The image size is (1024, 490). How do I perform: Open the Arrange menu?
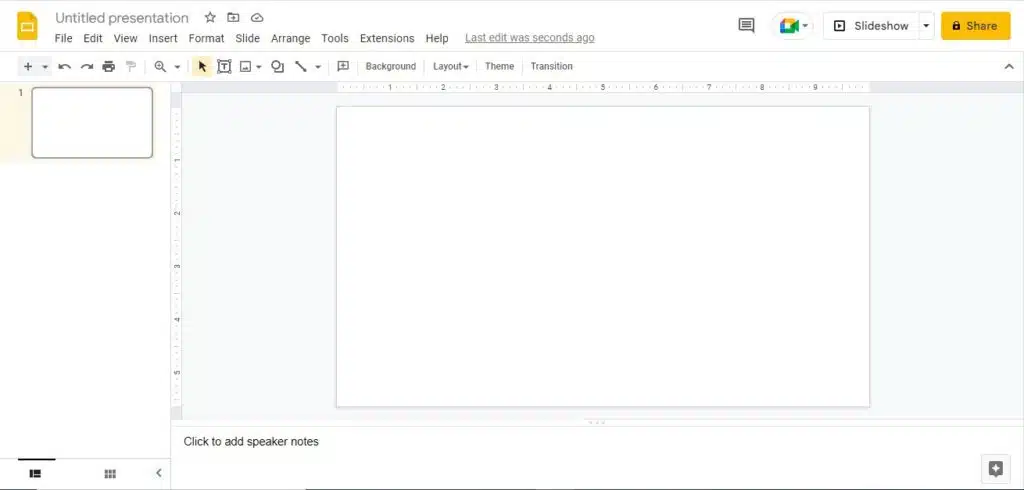click(290, 38)
